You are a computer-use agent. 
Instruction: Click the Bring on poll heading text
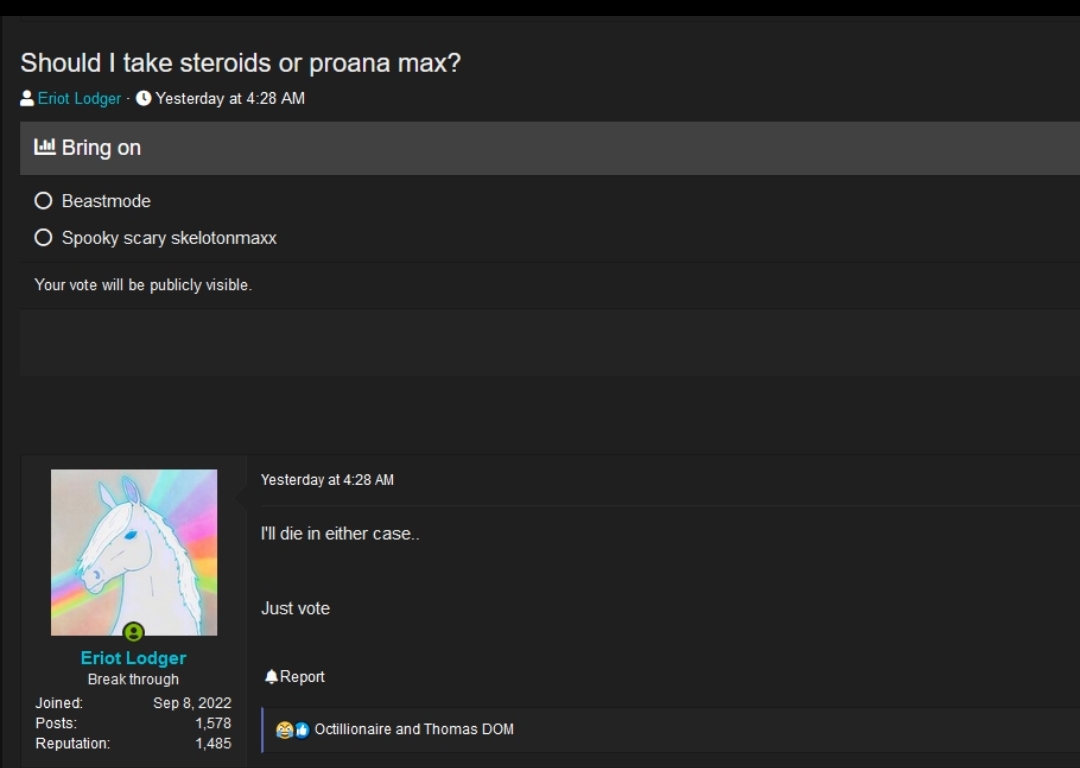(x=101, y=147)
